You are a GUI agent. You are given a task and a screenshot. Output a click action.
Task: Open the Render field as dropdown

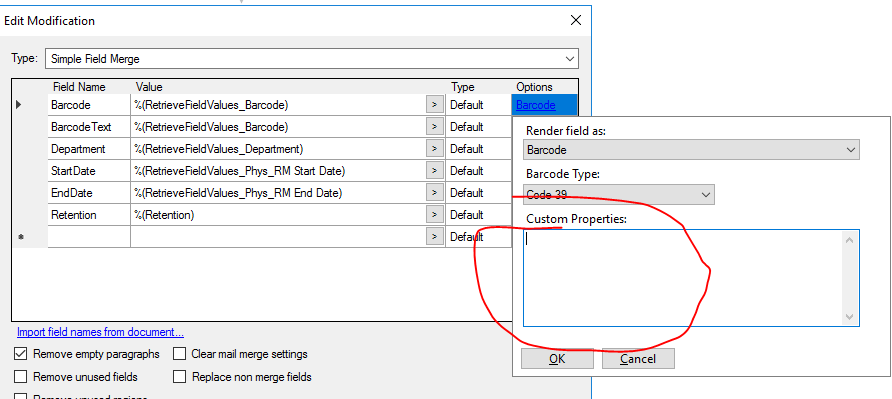tap(691, 150)
